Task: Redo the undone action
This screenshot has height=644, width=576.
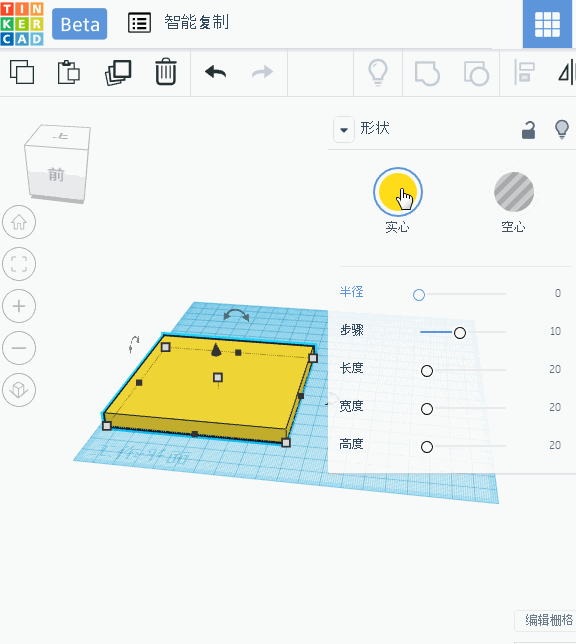Action: [262, 72]
